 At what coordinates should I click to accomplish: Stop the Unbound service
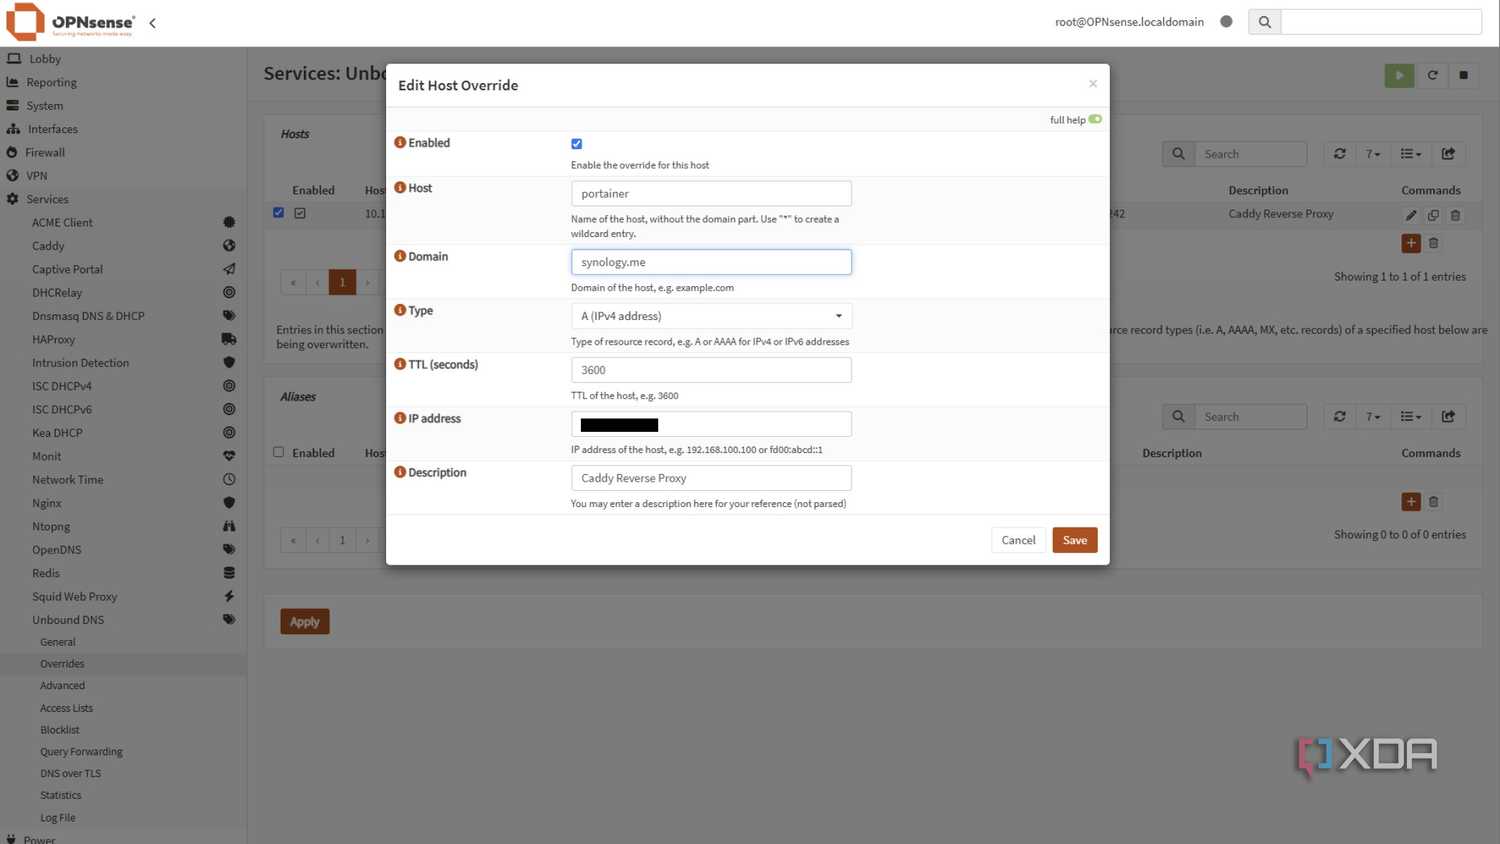(x=1463, y=75)
